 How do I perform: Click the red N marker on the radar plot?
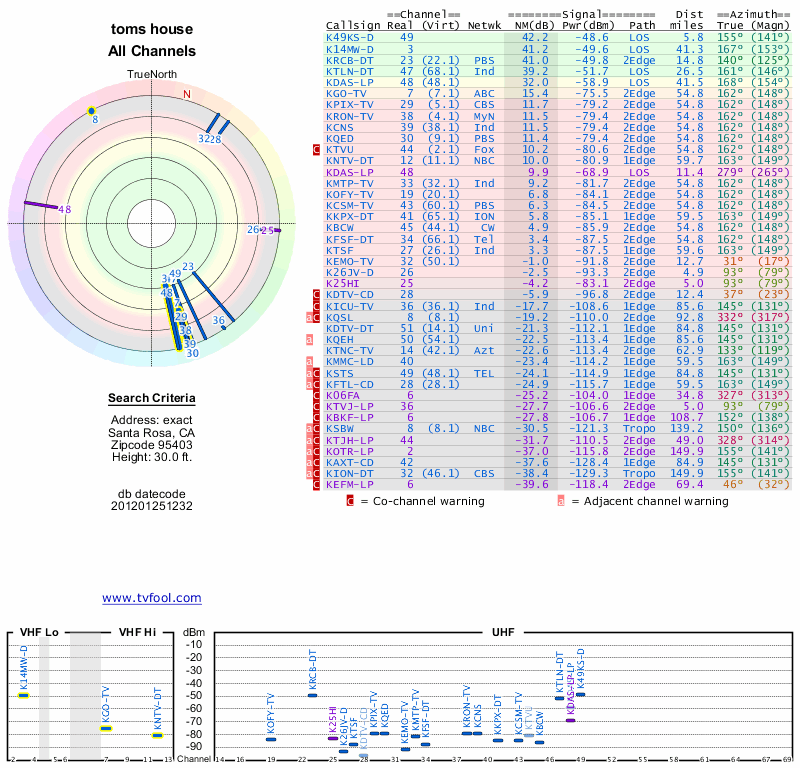[186, 95]
